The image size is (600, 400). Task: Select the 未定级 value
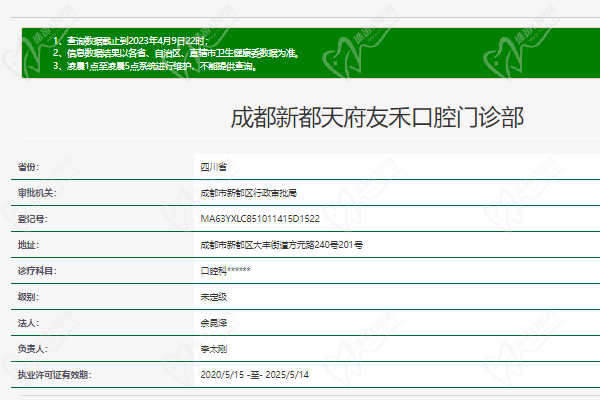[x=214, y=297]
